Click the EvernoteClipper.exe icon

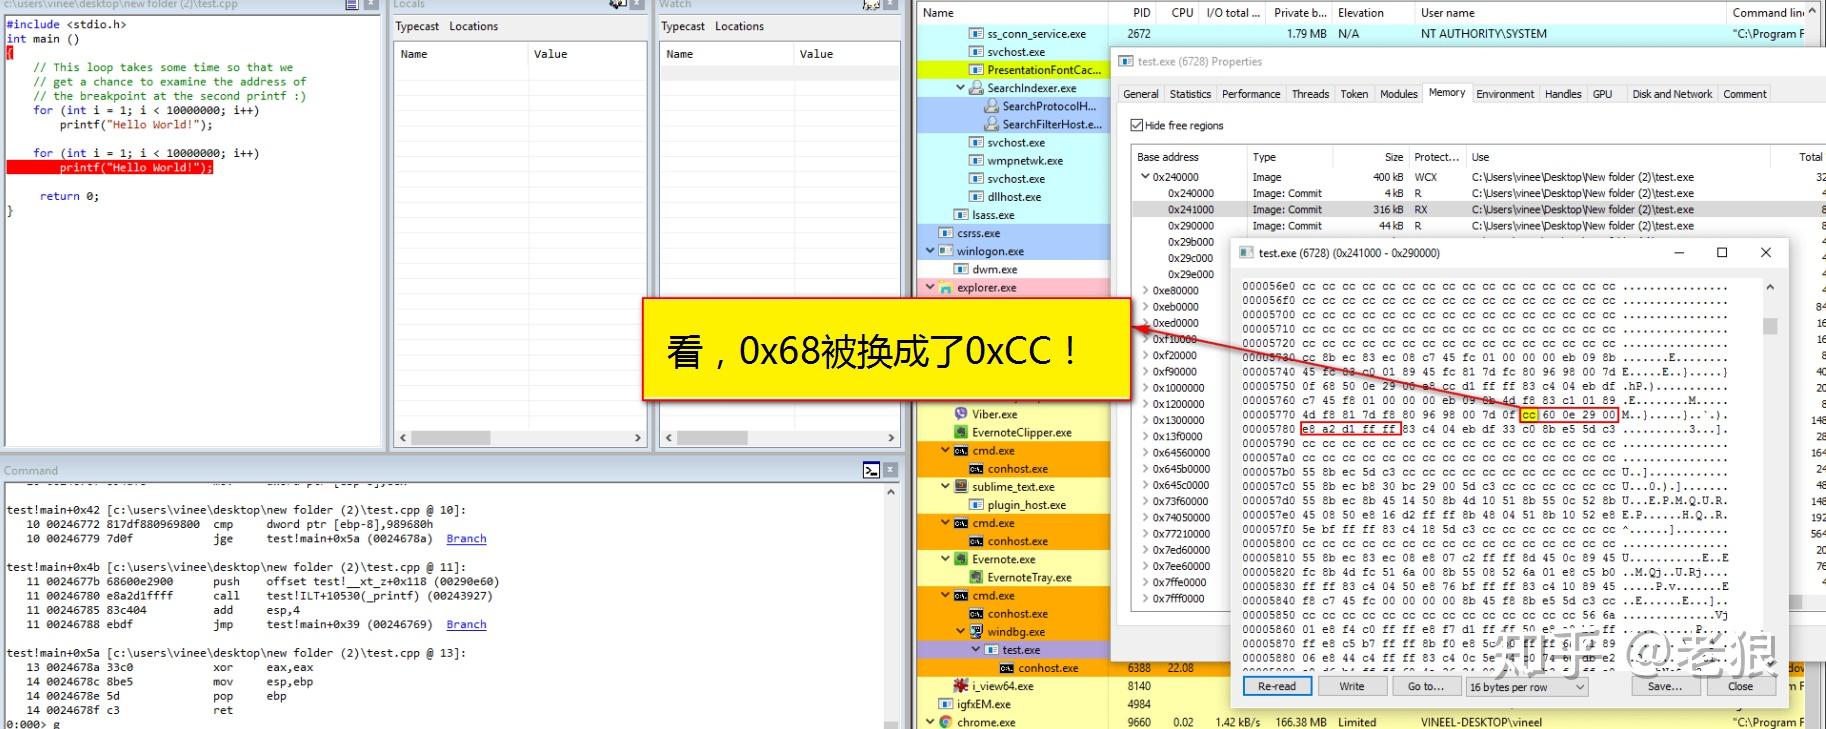click(x=961, y=432)
